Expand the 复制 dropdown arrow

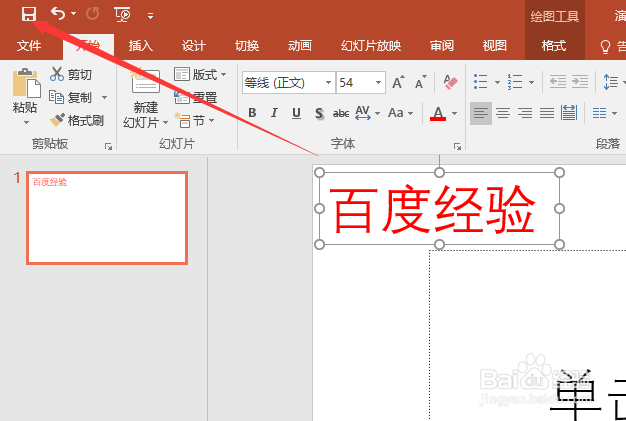coord(105,97)
